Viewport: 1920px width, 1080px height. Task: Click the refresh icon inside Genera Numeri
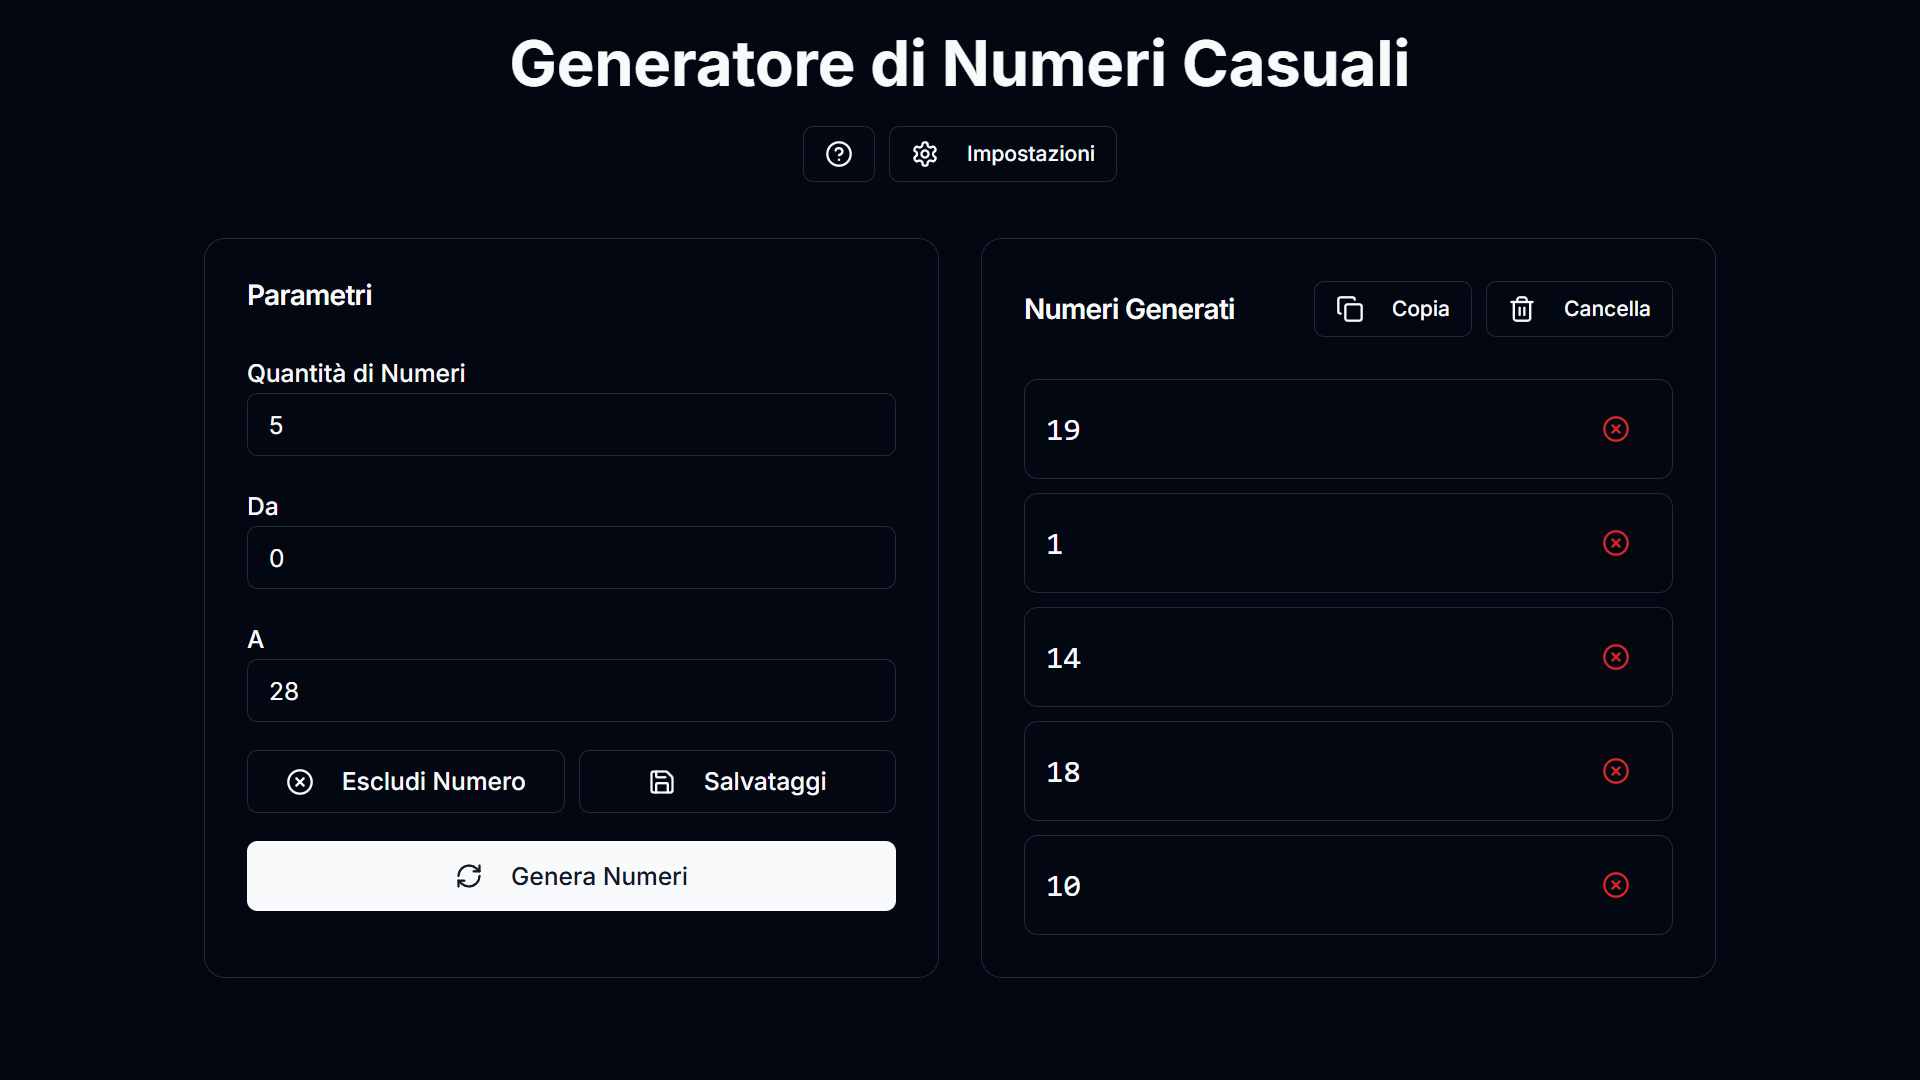click(x=469, y=875)
